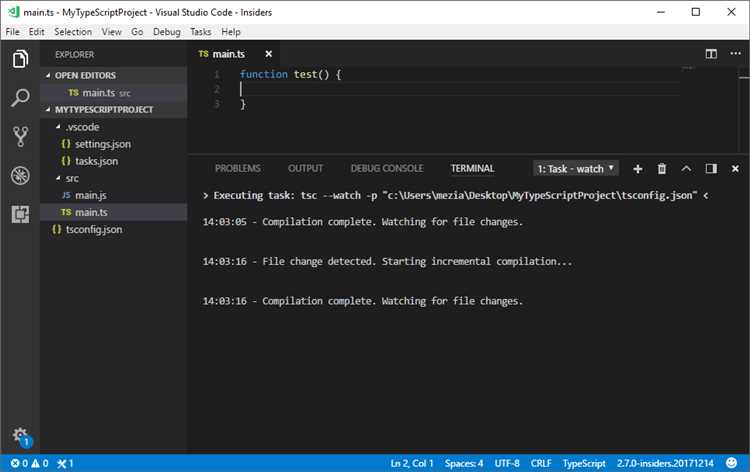Click the VS Code Insiders logo

[13, 12]
